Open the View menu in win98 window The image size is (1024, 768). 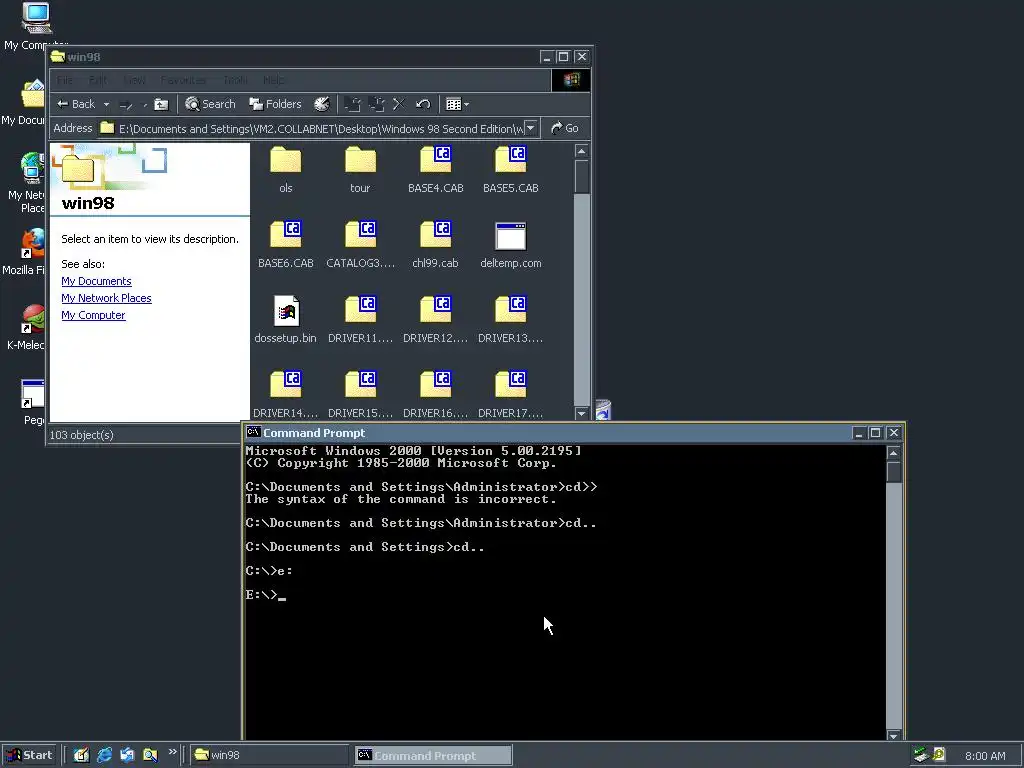tap(134, 80)
